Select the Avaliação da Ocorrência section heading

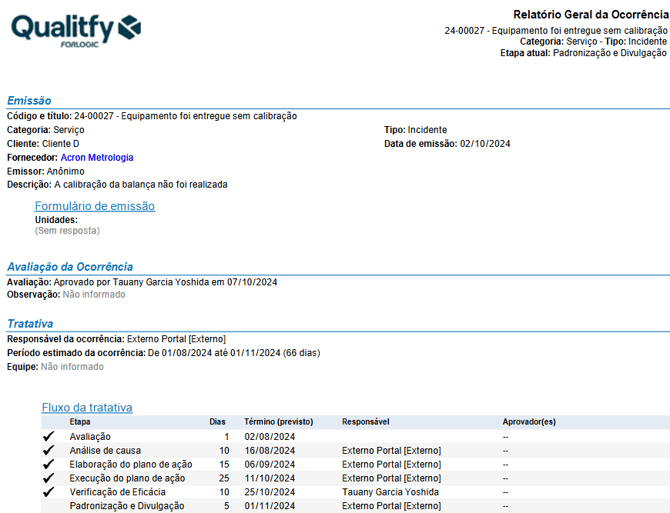click(x=70, y=267)
